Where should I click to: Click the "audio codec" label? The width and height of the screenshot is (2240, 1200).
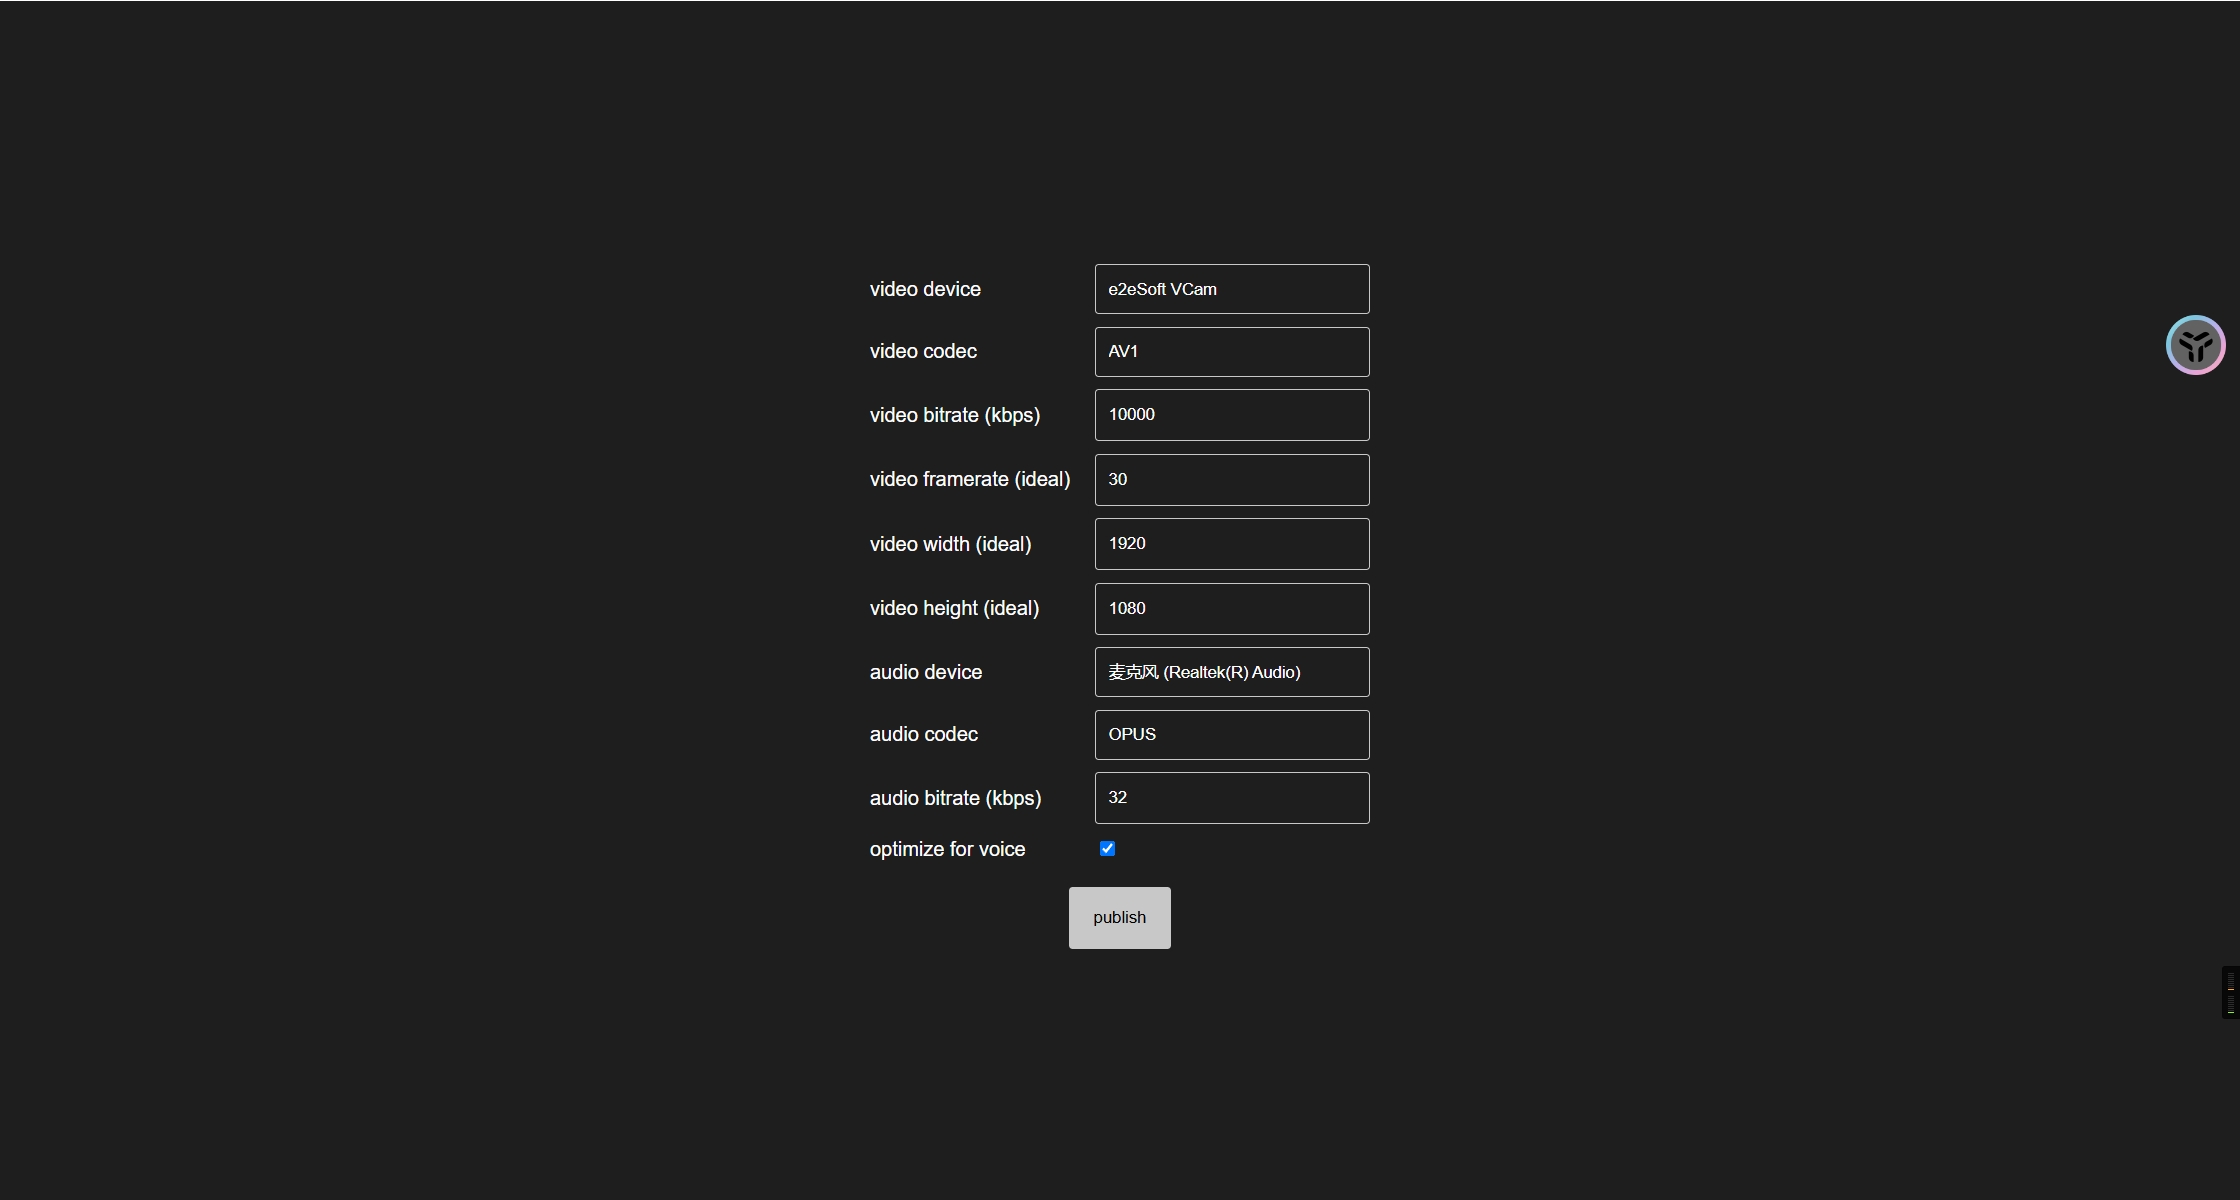[x=924, y=734]
